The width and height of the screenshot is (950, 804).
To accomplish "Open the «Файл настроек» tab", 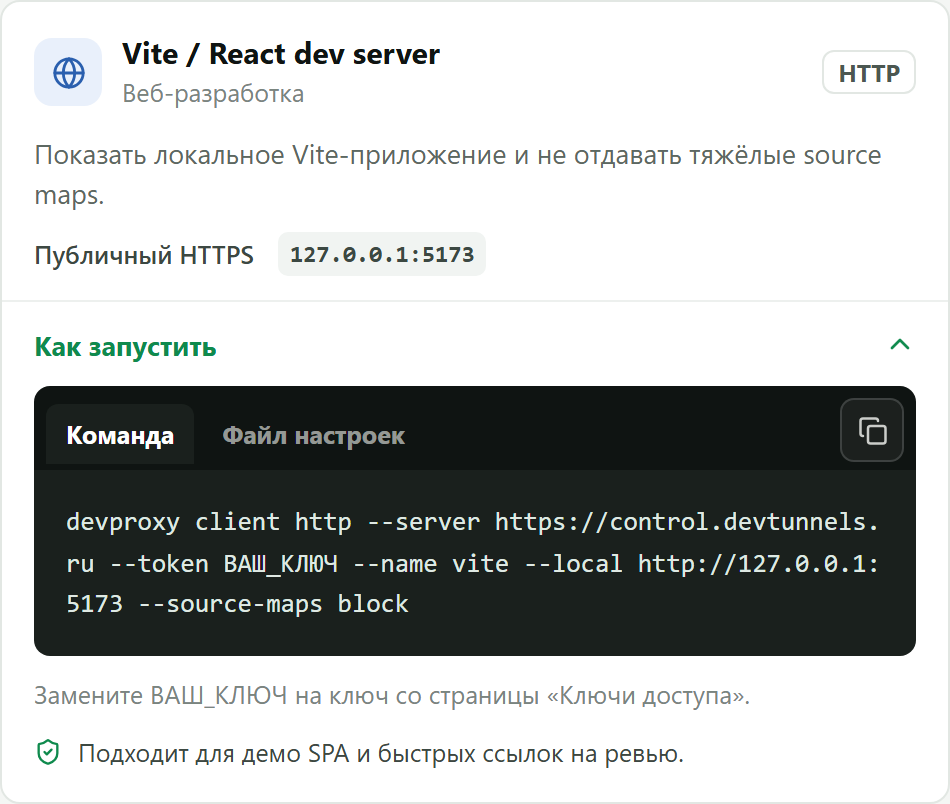I will (313, 436).
